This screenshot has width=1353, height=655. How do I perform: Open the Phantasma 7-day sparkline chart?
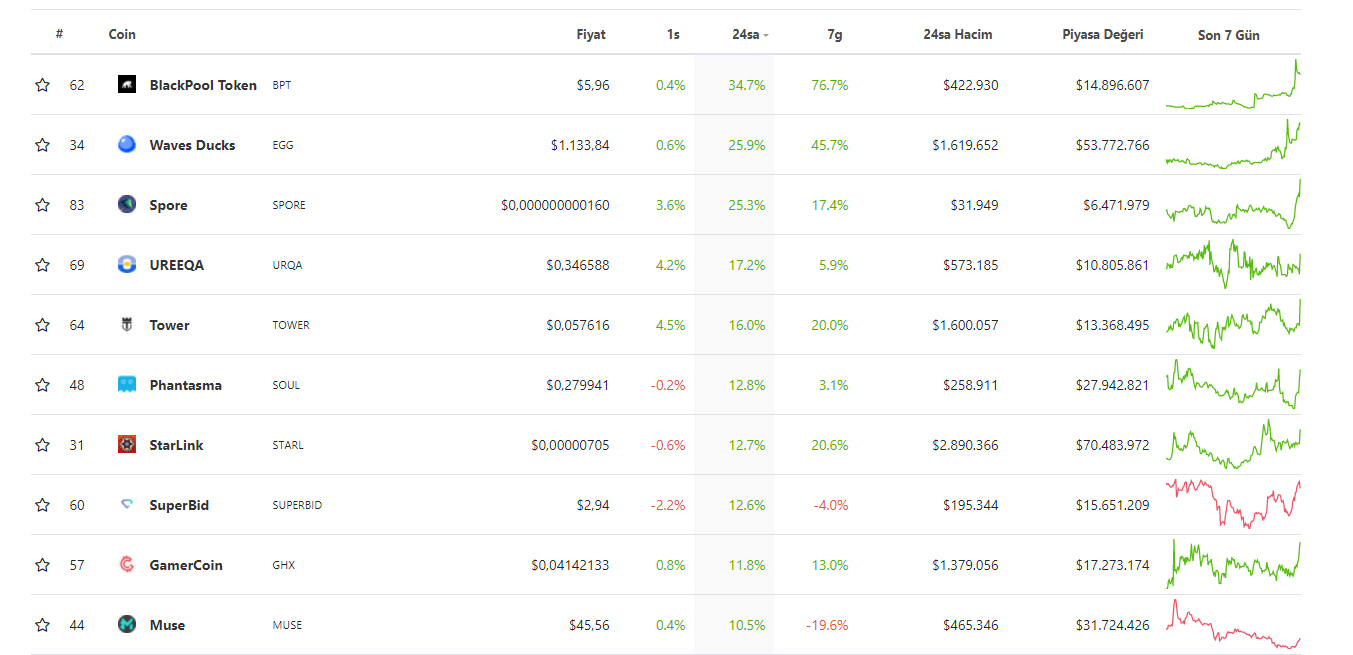[x=1233, y=384]
